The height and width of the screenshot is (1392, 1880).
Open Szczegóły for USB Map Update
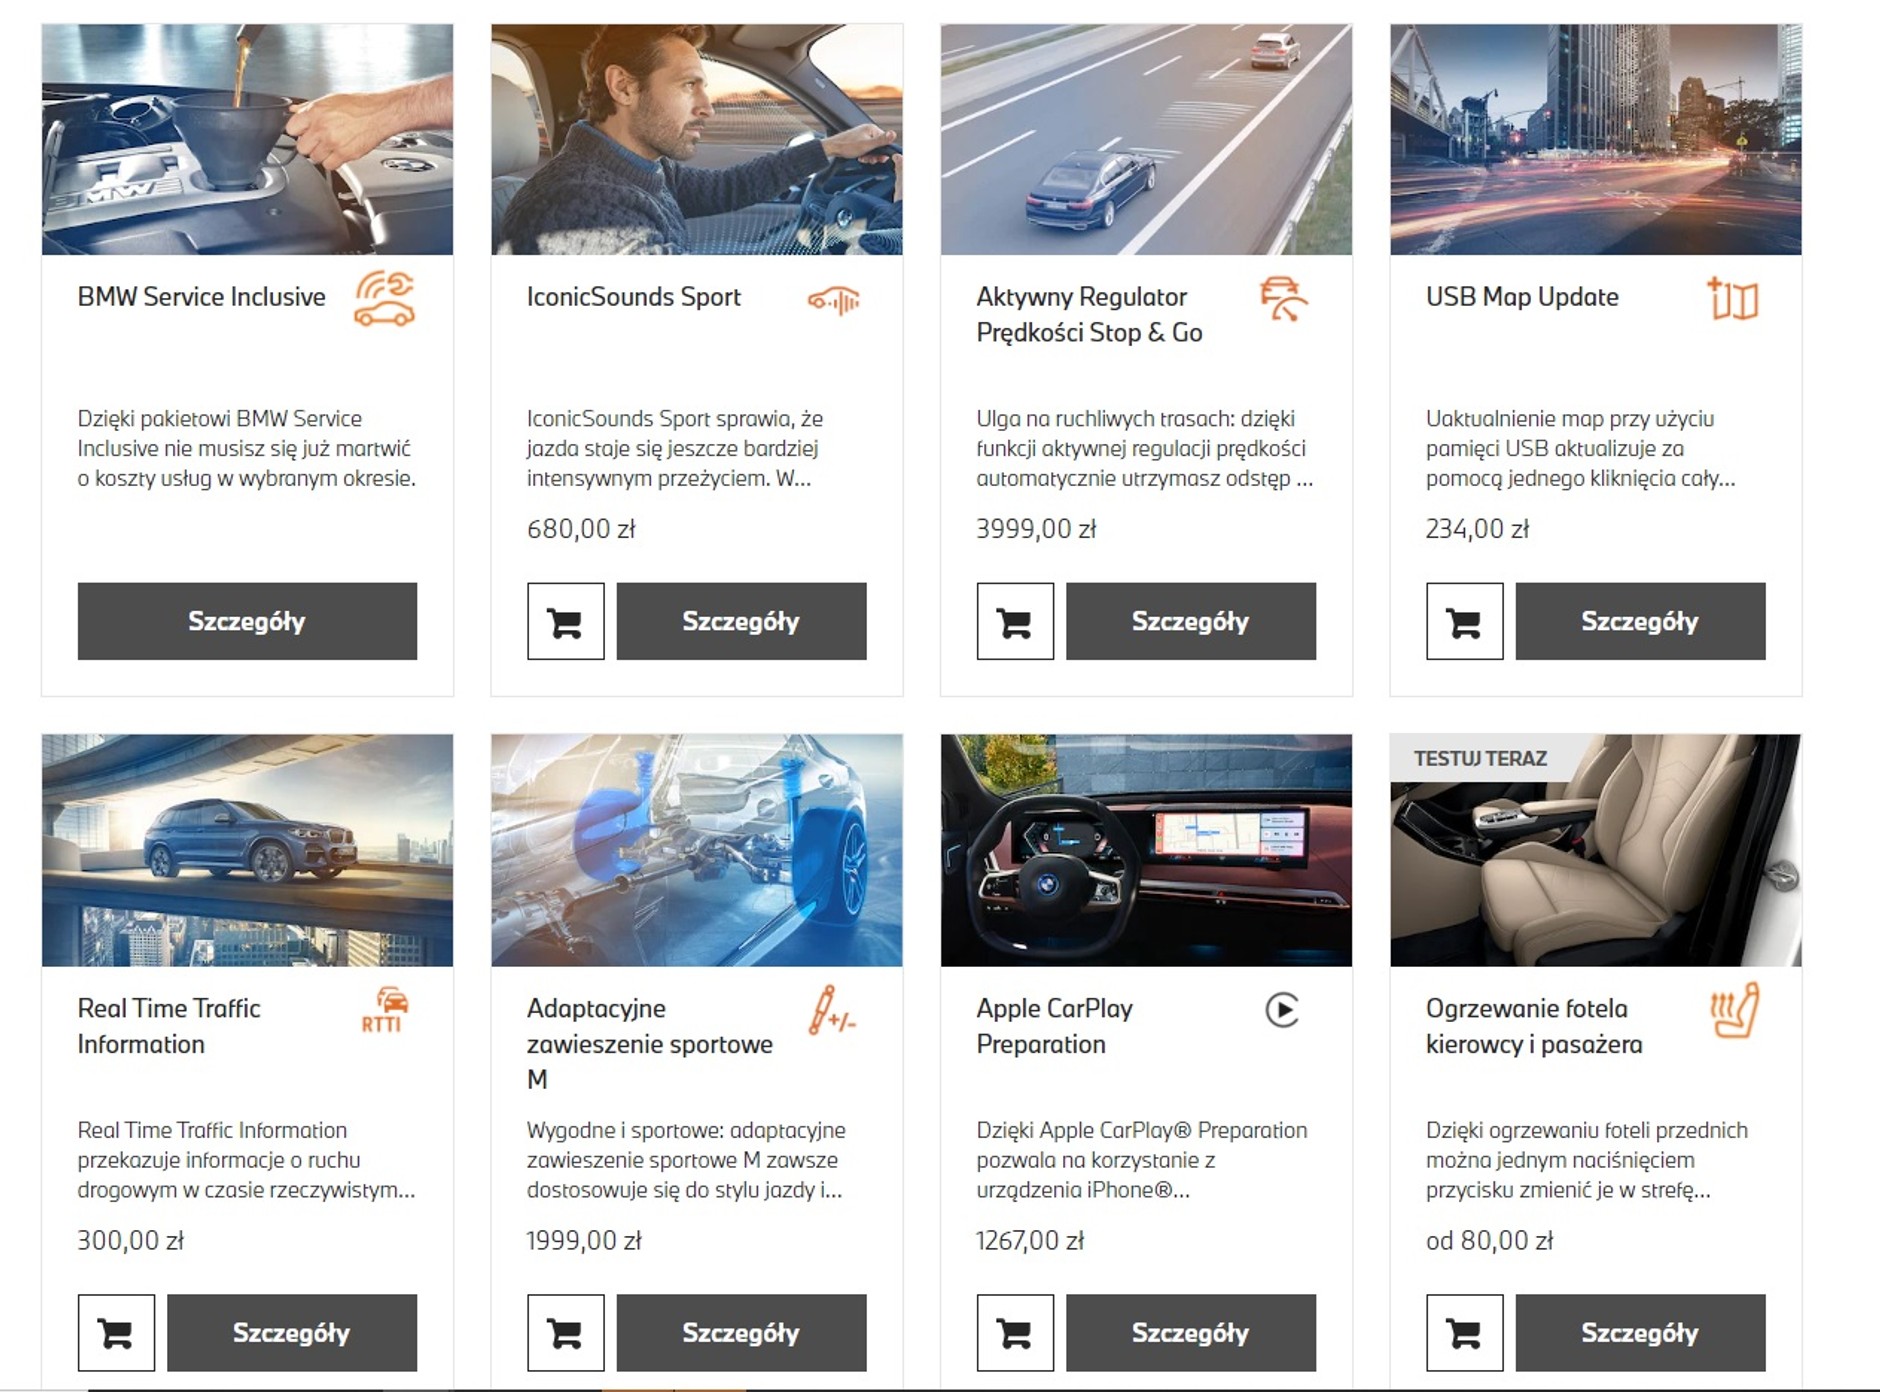tap(1640, 621)
